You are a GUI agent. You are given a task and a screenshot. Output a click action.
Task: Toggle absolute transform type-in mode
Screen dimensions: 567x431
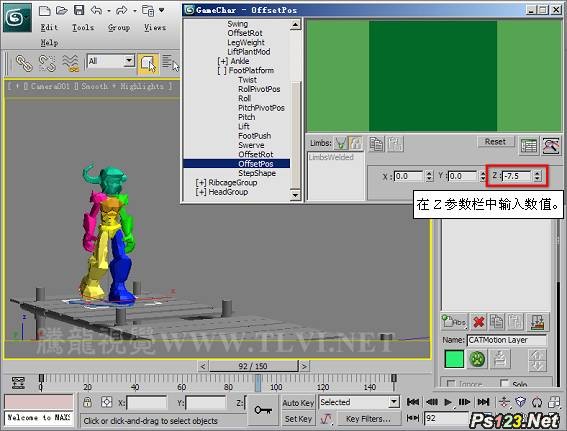(x=106, y=402)
